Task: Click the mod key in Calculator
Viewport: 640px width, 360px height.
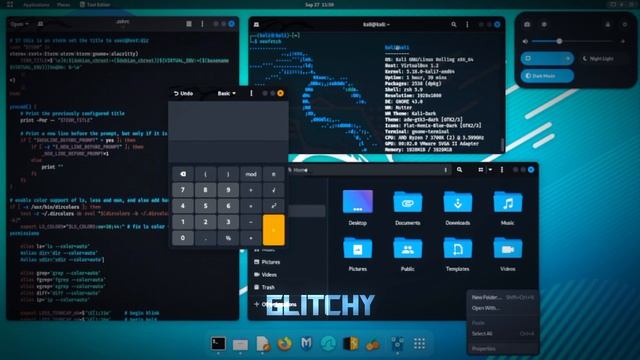Action: tap(251, 174)
